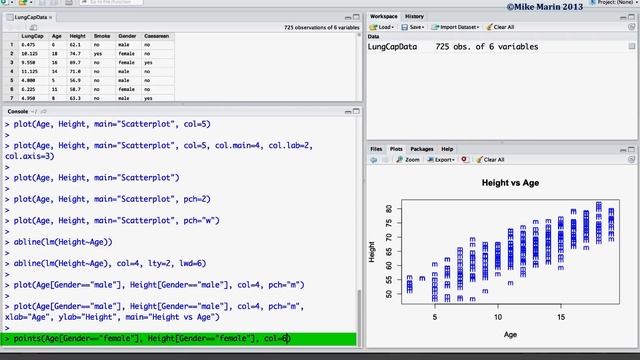Click the Smoke column header
640x360 pixels.
pyautogui.click(x=102, y=36)
